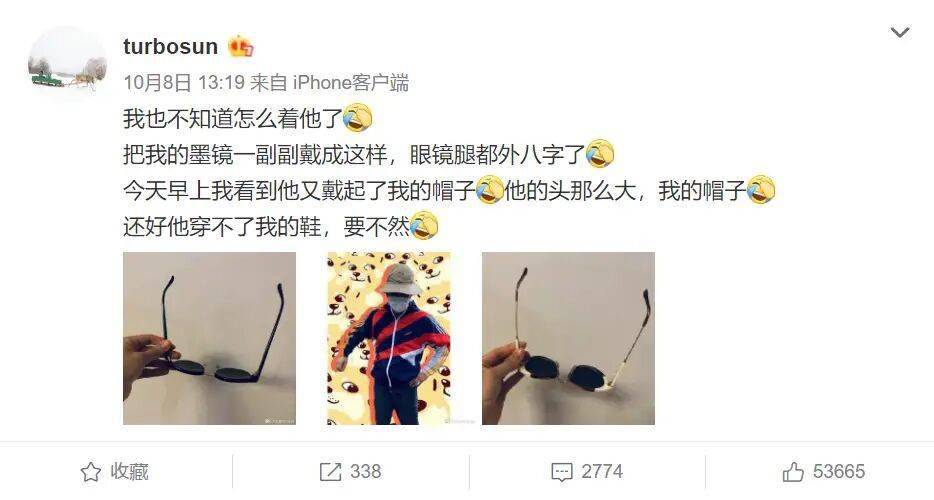Open the turbosun username link
934x500 pixels.
pos(170,46)
